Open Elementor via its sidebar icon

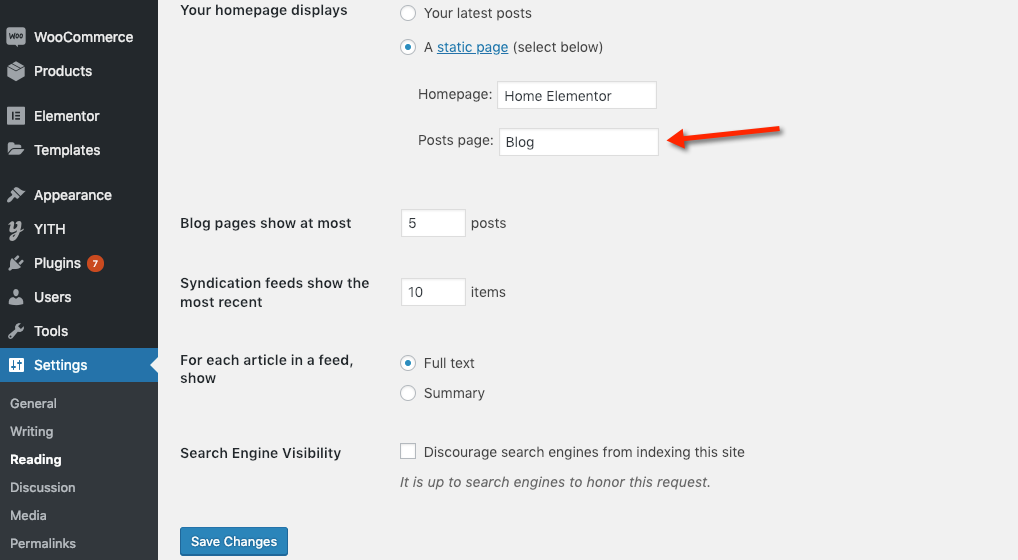pos(16,116)
